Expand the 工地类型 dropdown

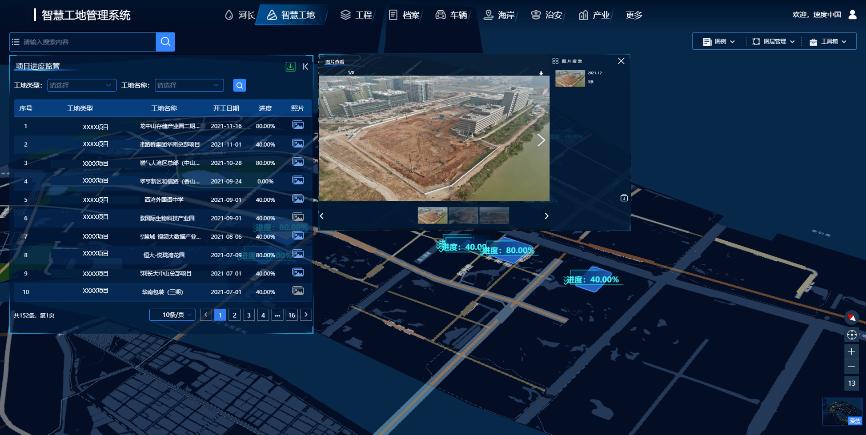point(82,86)
